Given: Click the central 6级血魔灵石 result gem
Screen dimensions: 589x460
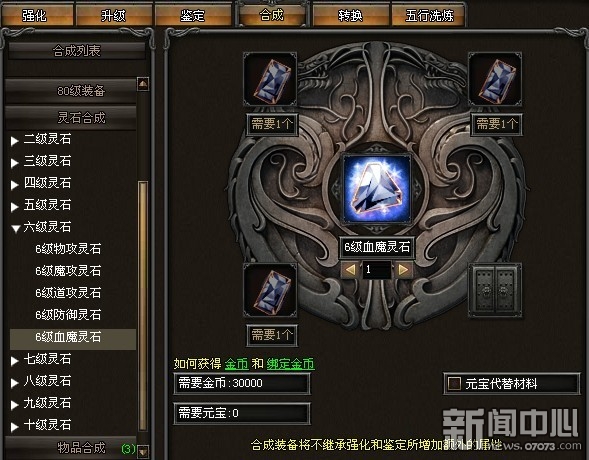Looking at the screenshot, I should (x=377, y=189).
